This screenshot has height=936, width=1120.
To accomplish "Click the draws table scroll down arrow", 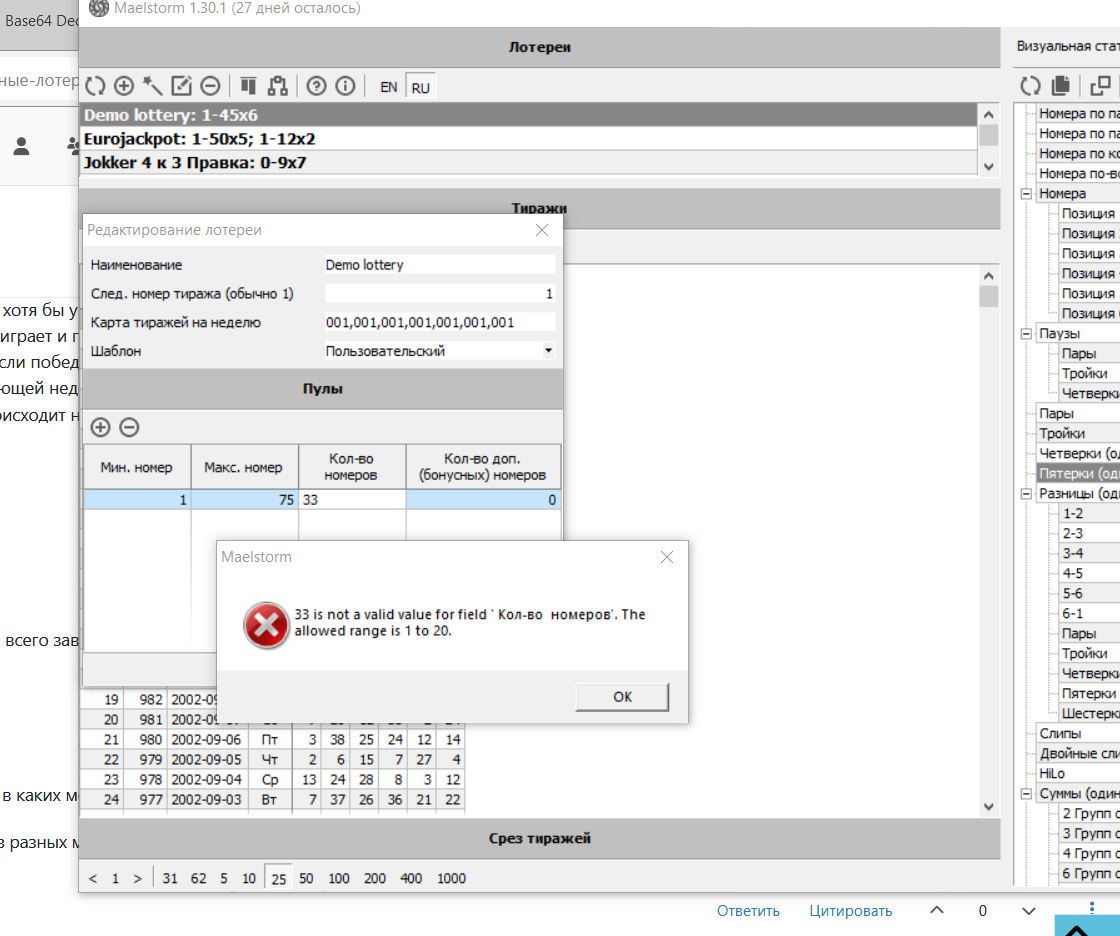I will point(988,807).
